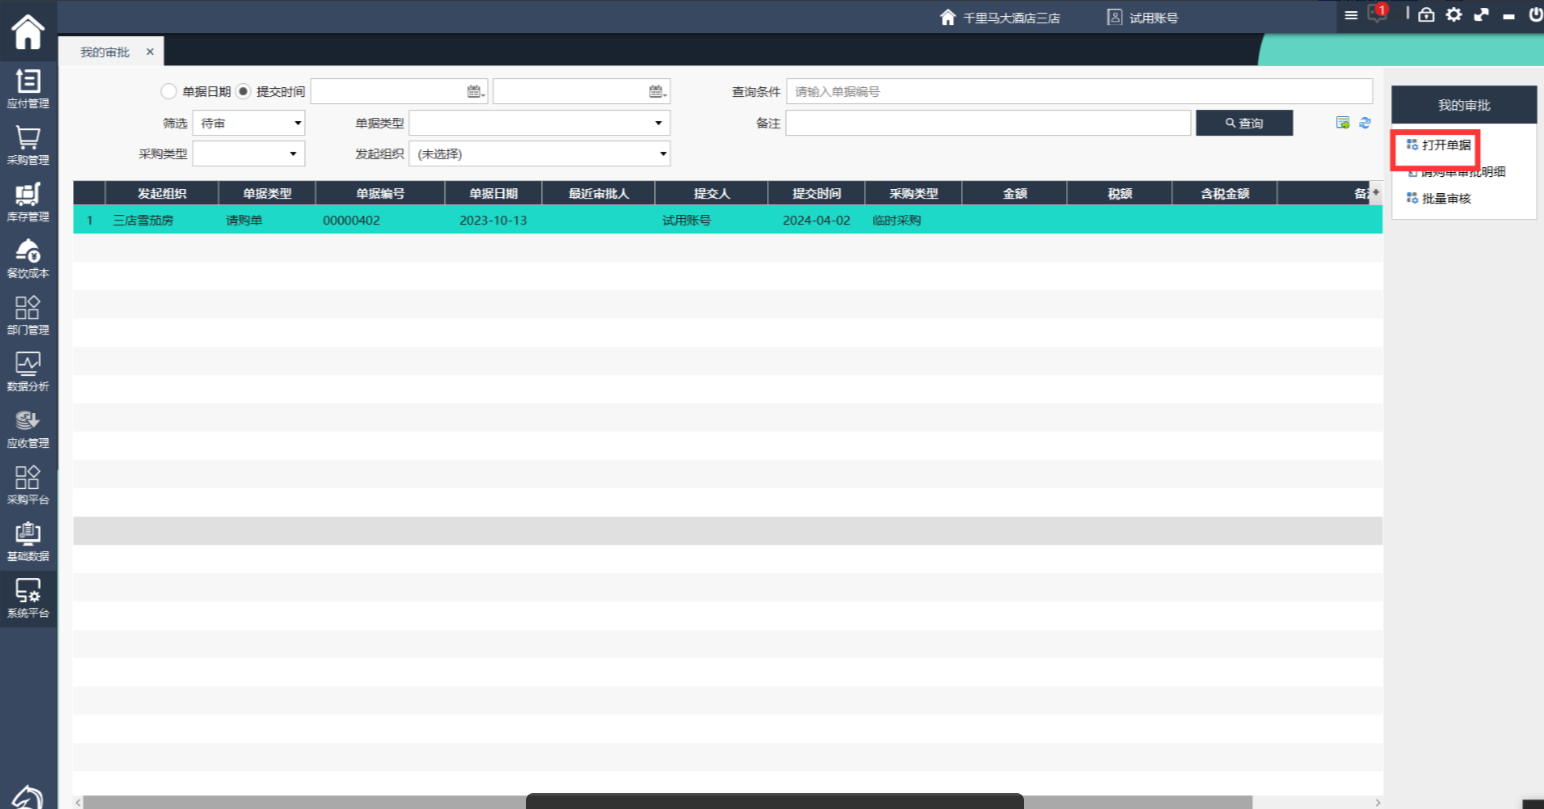Viewport: 1544px width, 809px height.
Task: Go to 餐饮成本 in the sidebar
Action: click(x=28, y=258)
